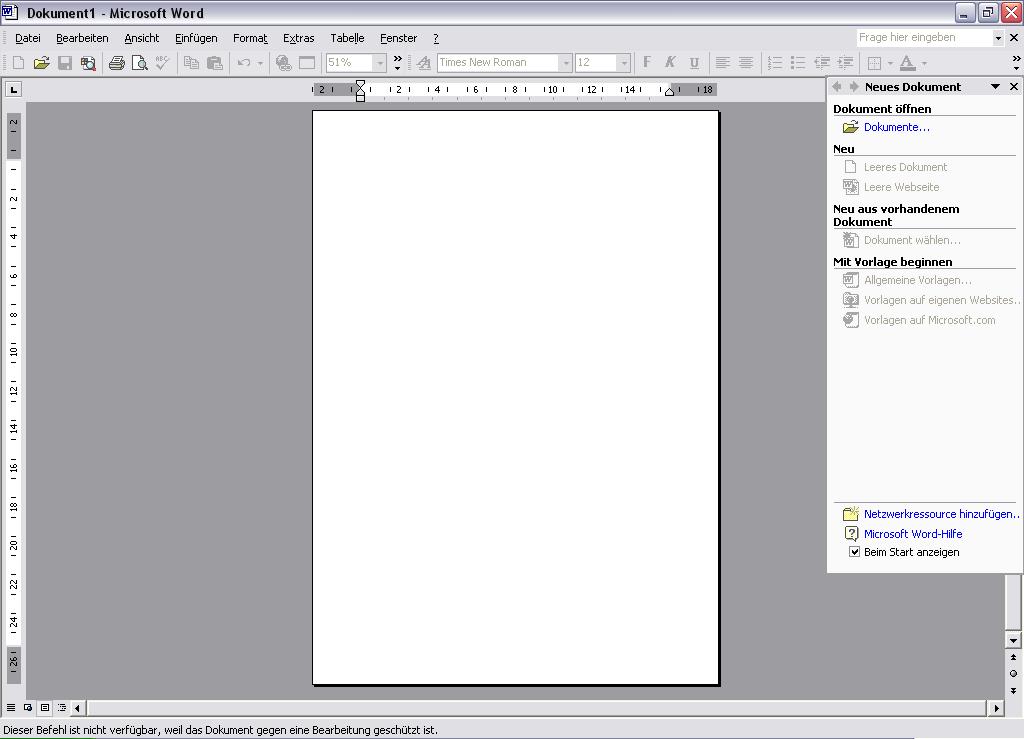
Task: Click the borders grid icon
Action: click(874, 63)
